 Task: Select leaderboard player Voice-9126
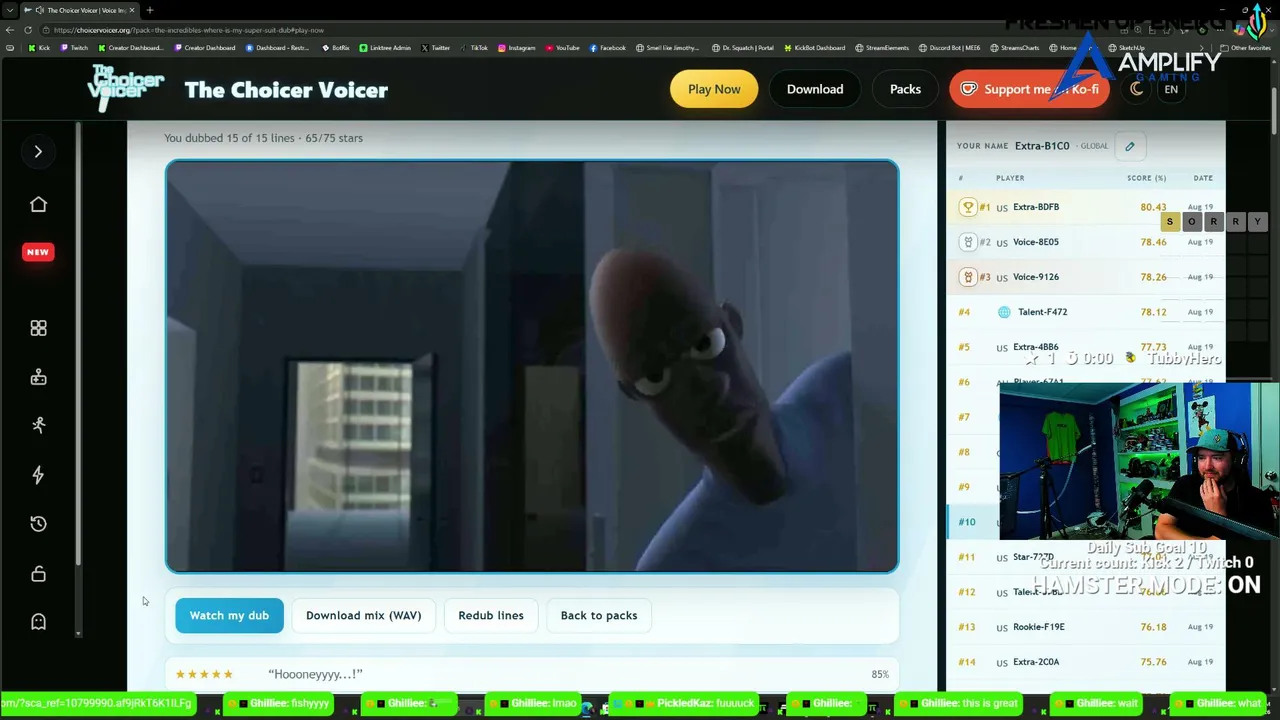[x=1036, y=277]
